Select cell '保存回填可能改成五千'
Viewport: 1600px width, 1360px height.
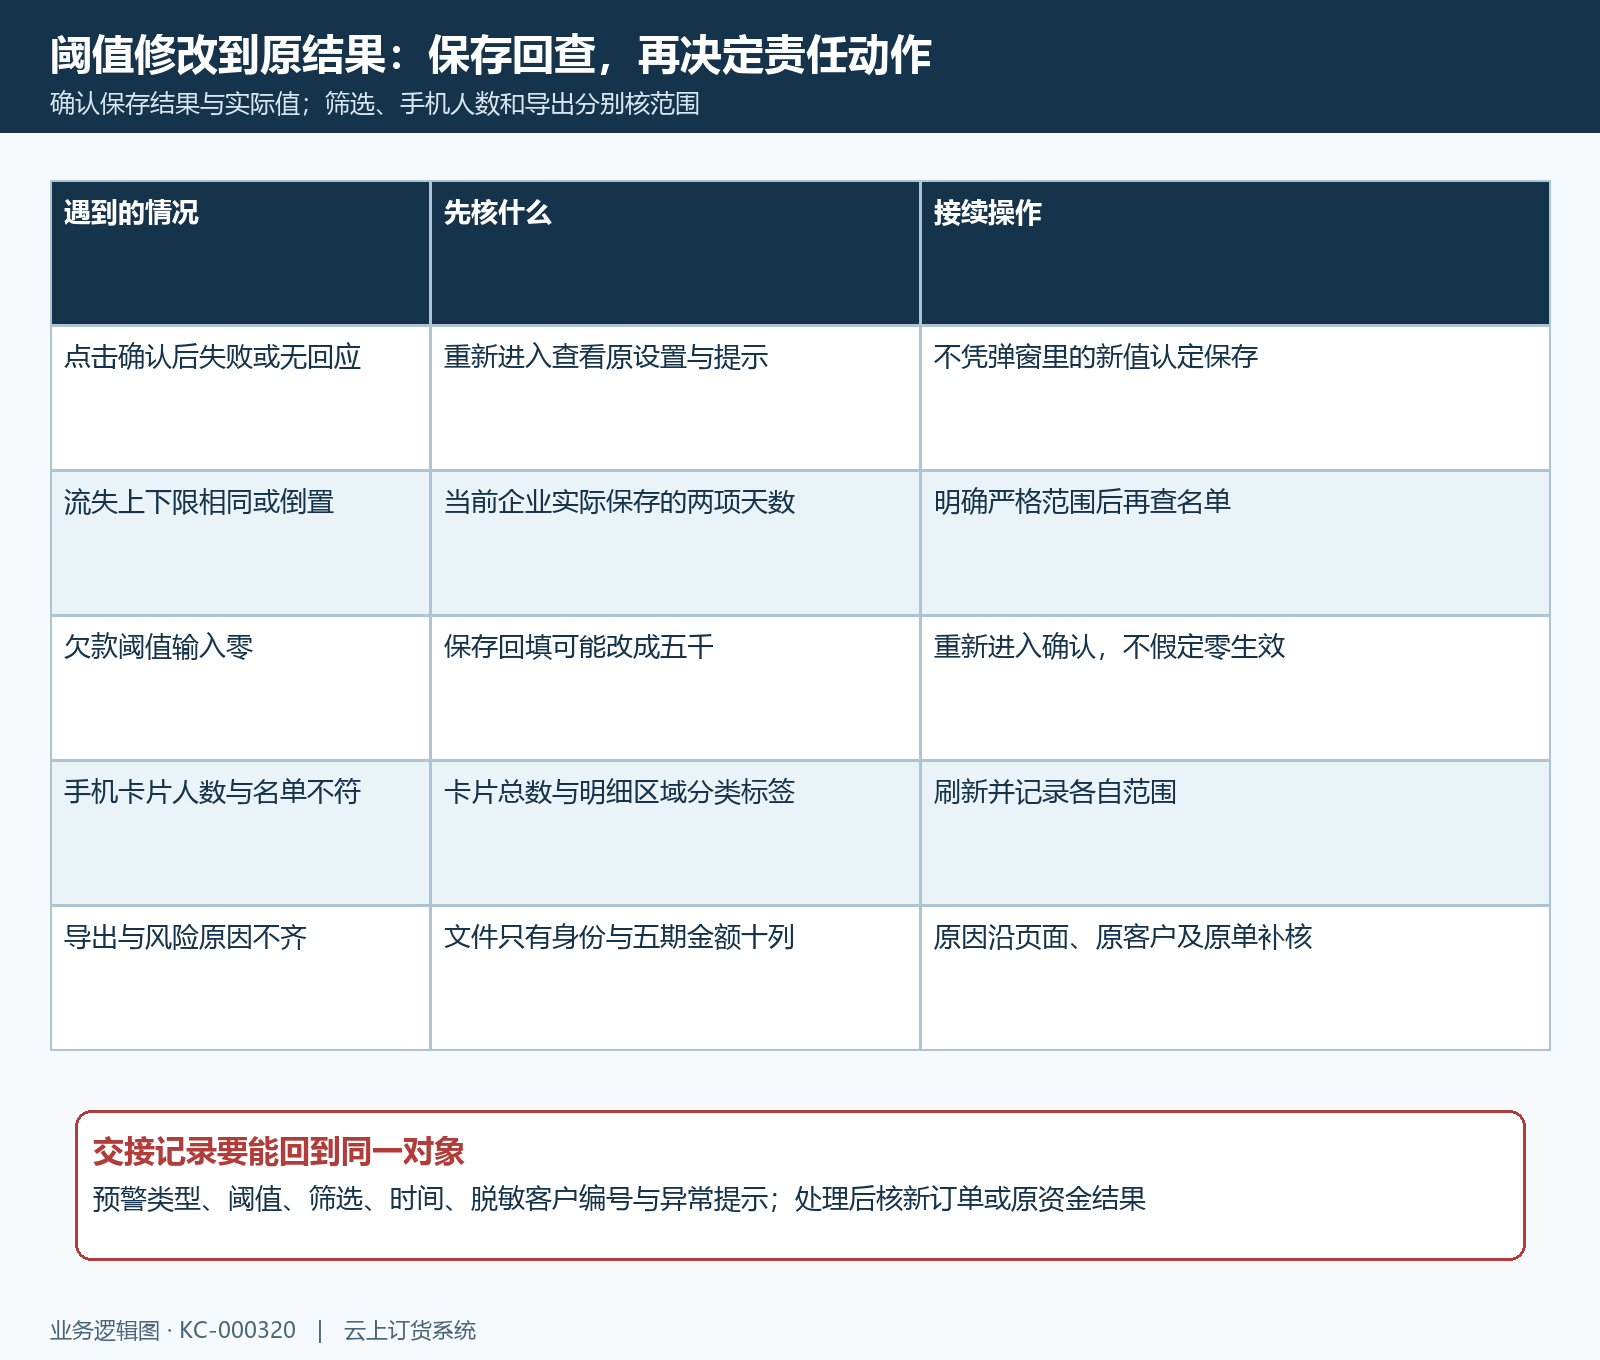675,688
